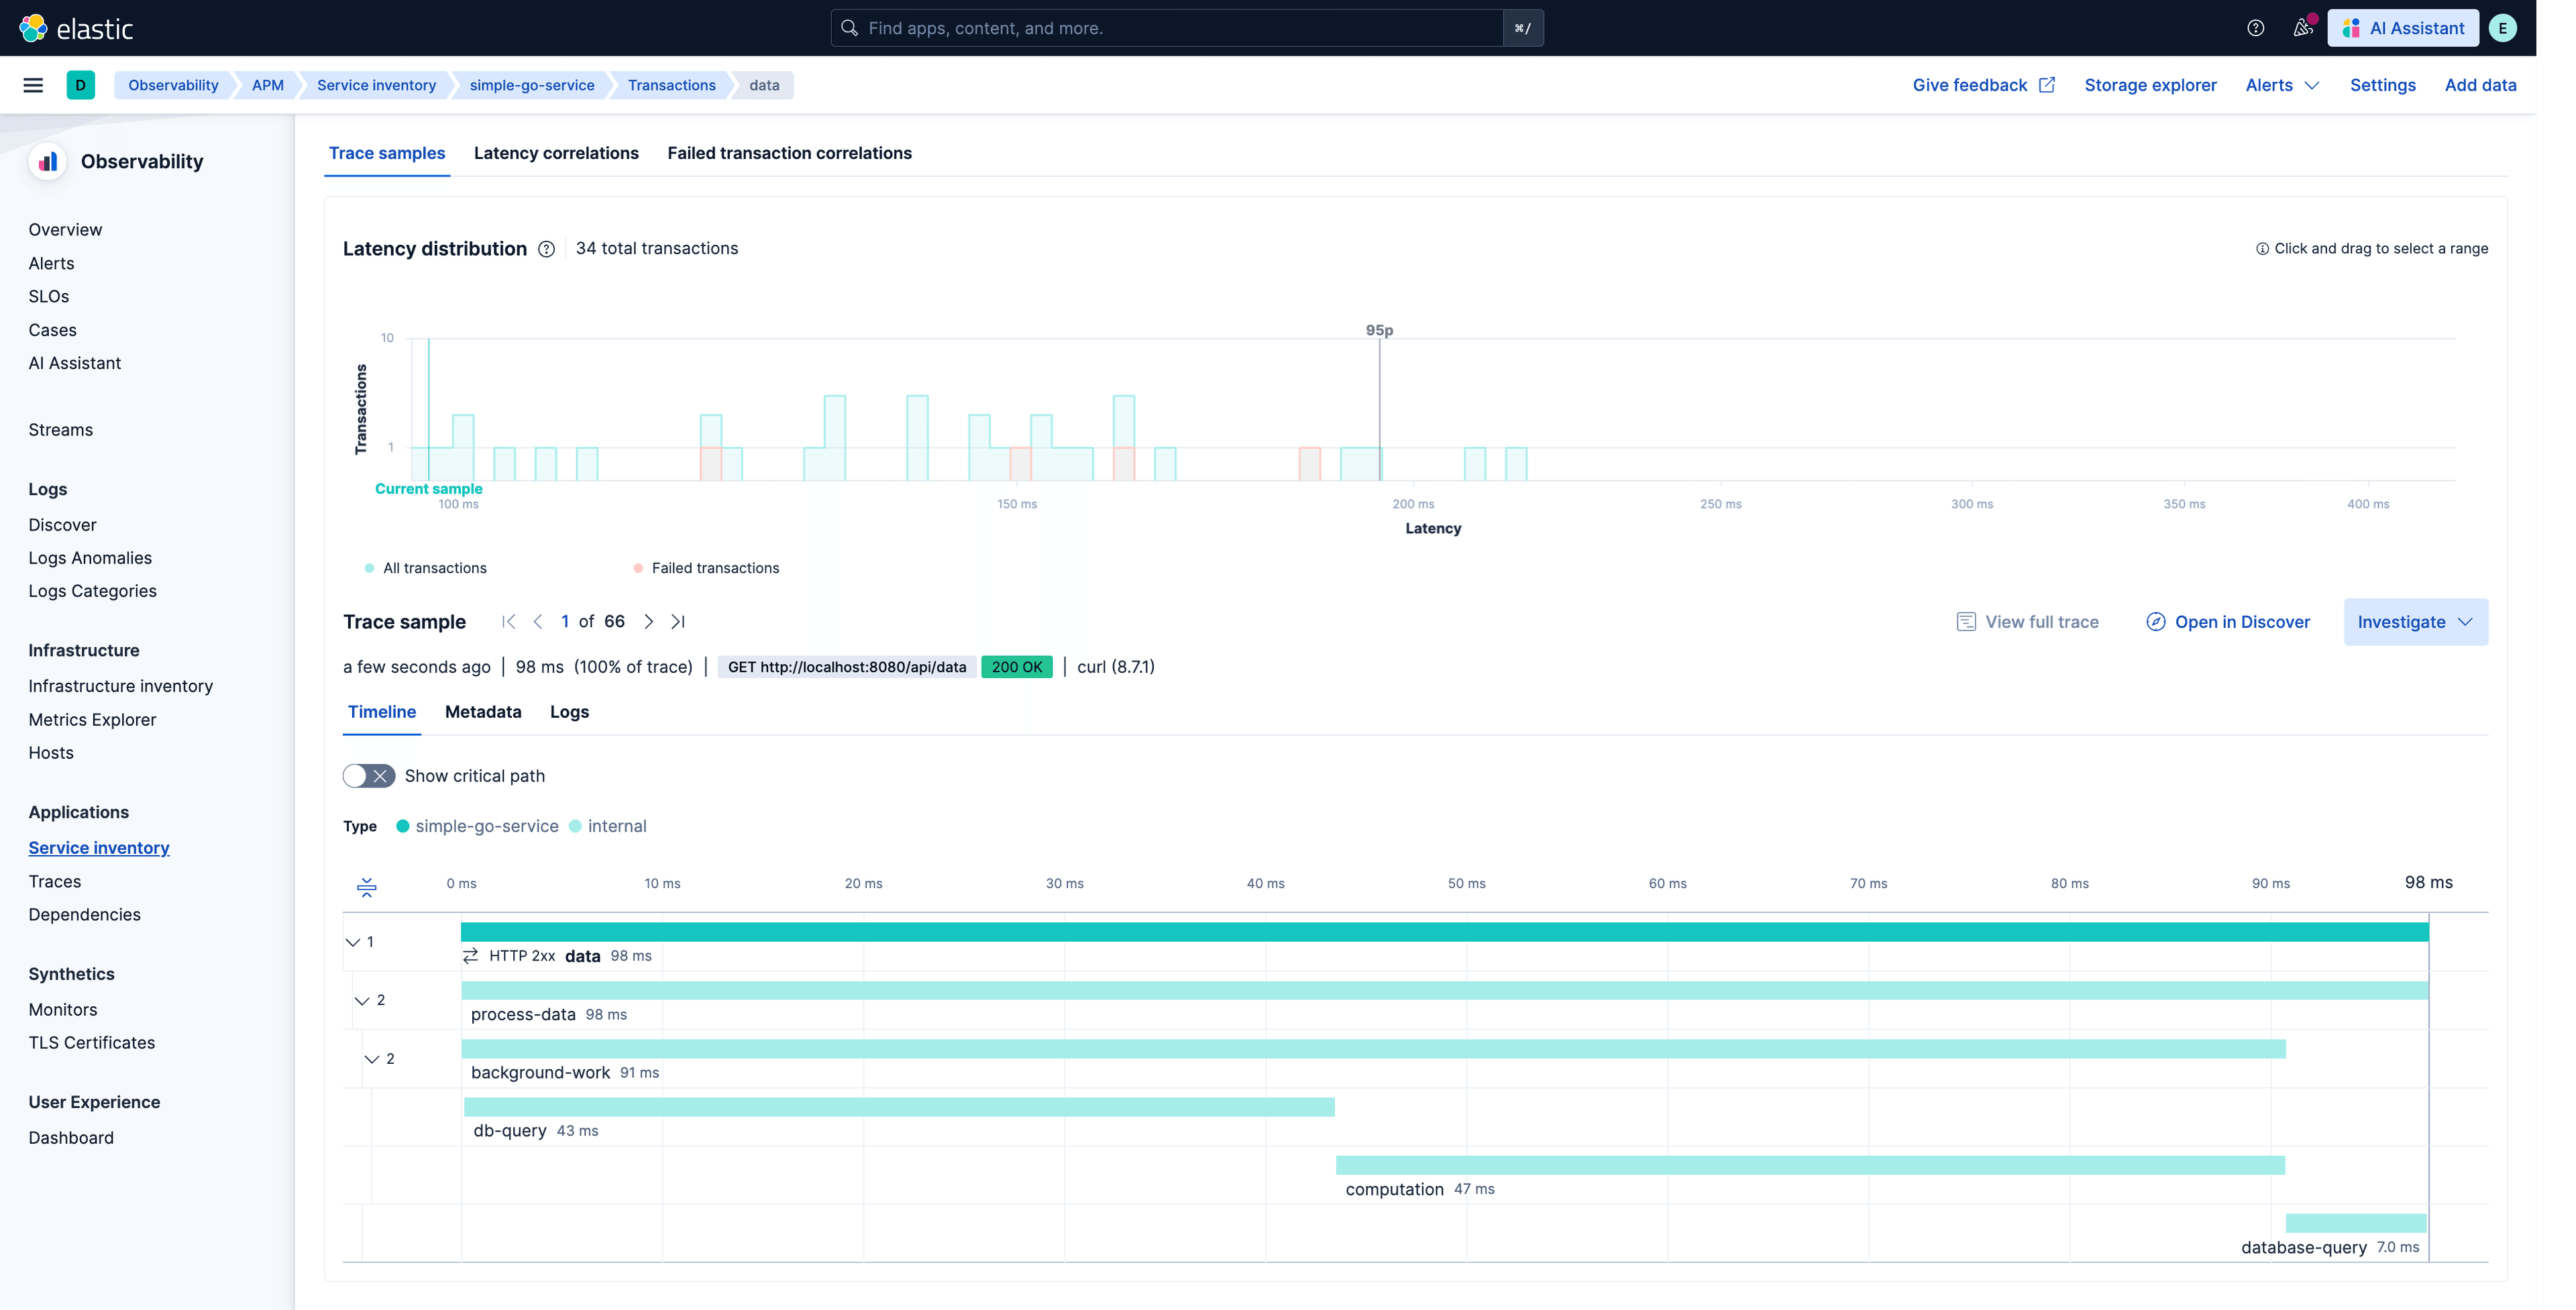
Task: Switch to the Metadata tab
Action: [483, 712]
